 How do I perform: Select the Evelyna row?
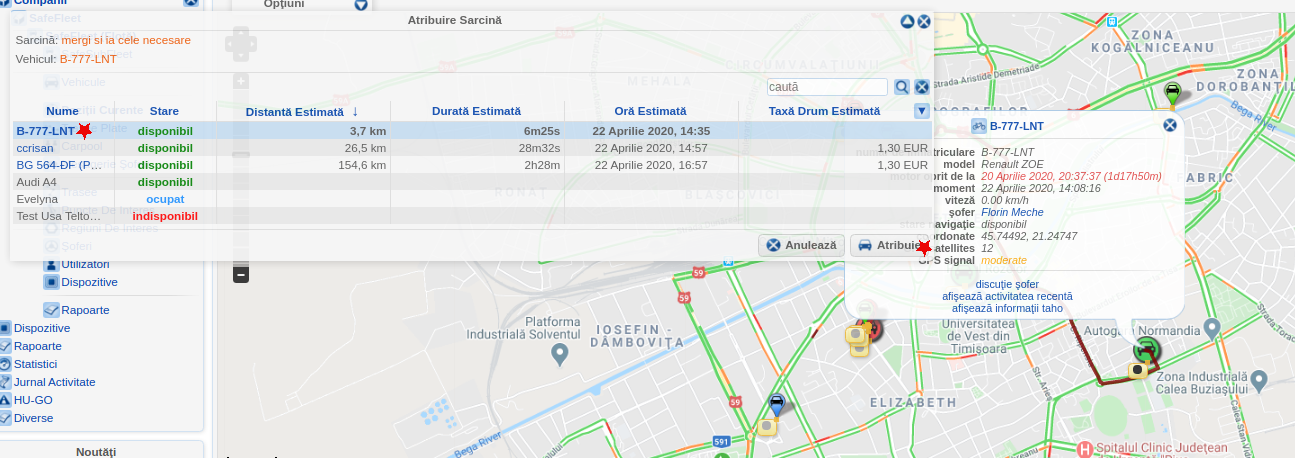point(472,199)
